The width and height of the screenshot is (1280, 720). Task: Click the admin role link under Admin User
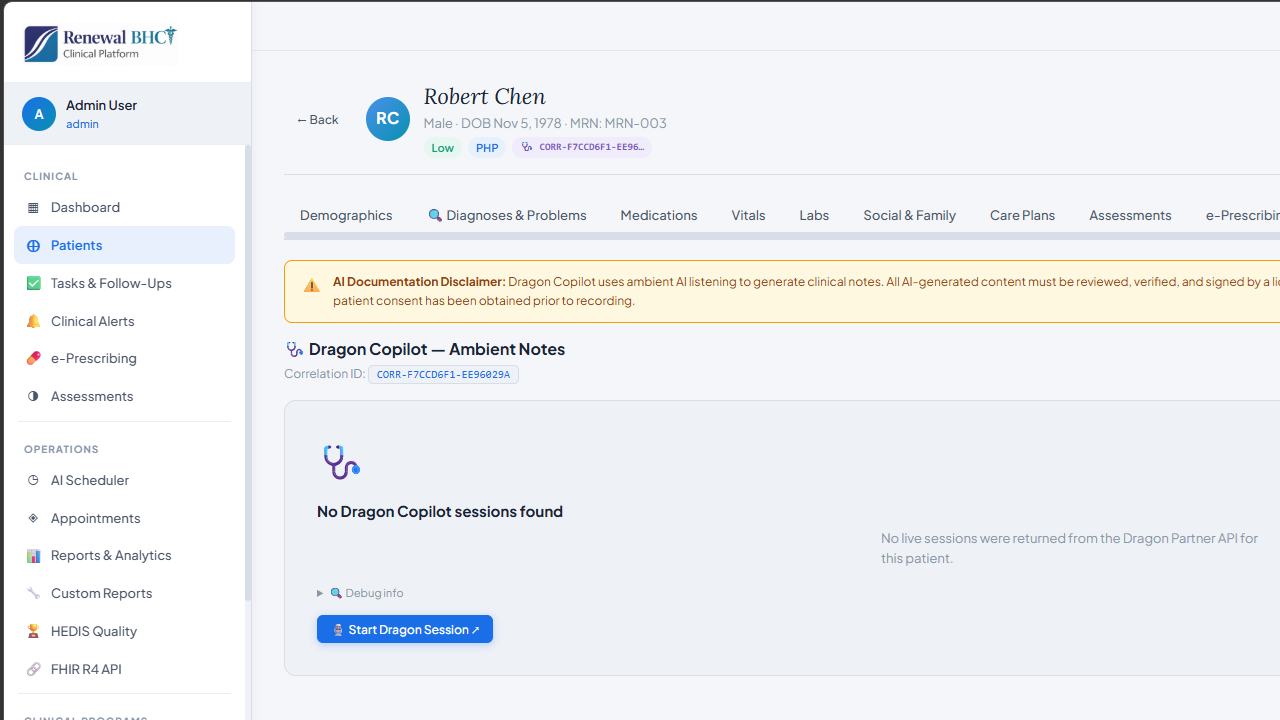(x=82, y=124)
